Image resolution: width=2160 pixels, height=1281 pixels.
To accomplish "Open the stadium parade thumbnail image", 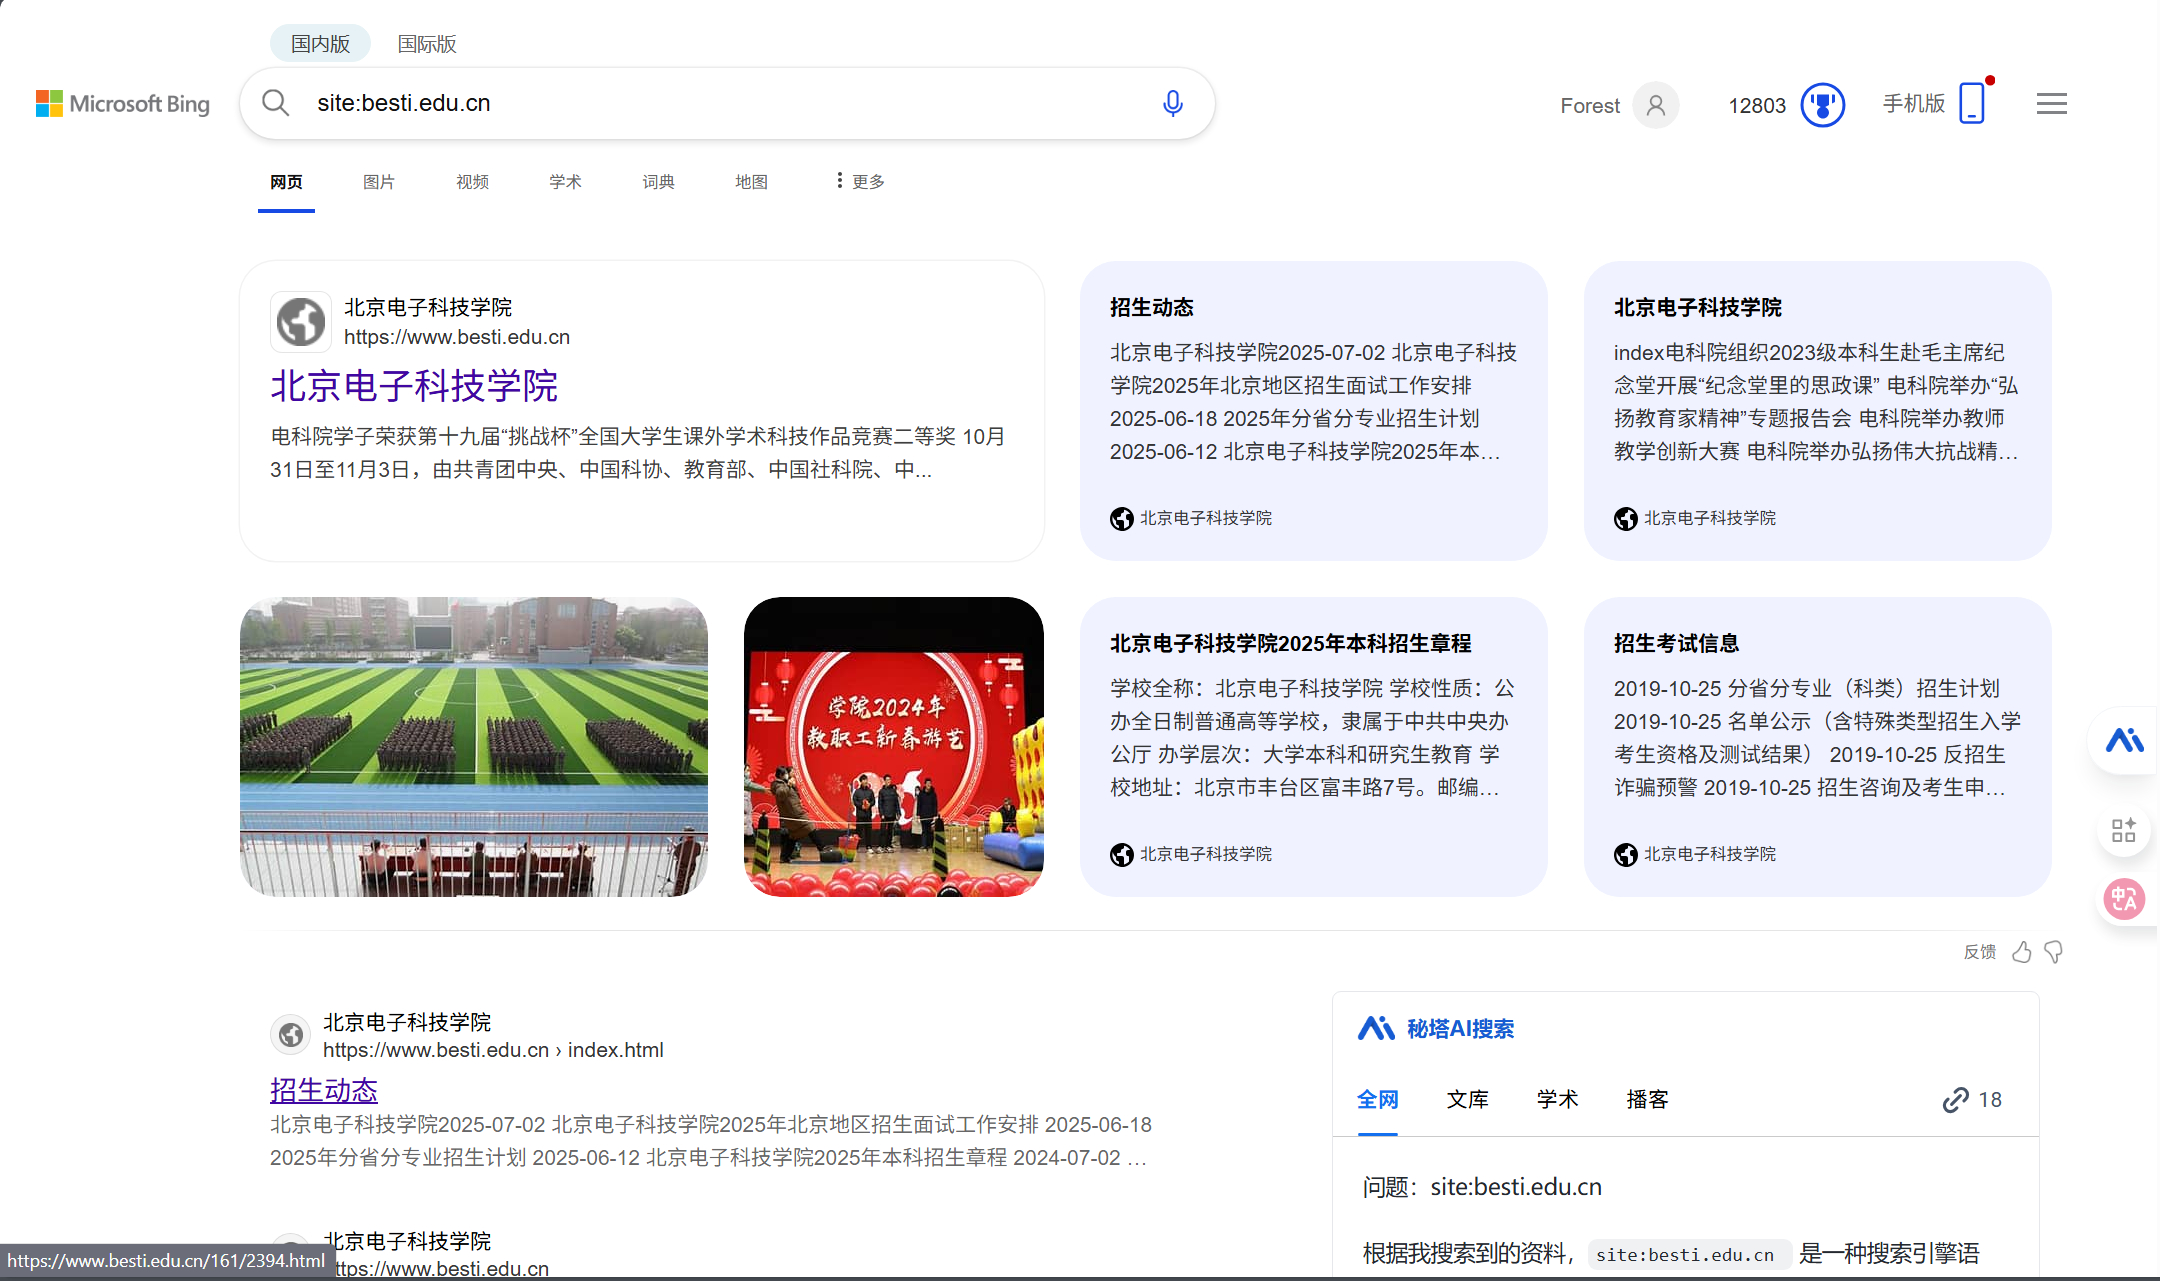I will [474, 746].
